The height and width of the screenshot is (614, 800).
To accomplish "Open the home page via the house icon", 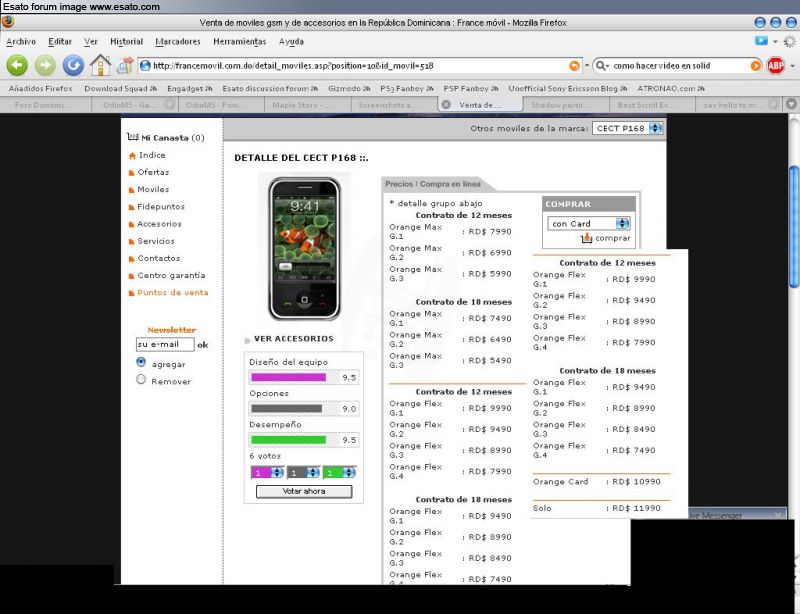I will pyautogui.click(x=101, y=65).
